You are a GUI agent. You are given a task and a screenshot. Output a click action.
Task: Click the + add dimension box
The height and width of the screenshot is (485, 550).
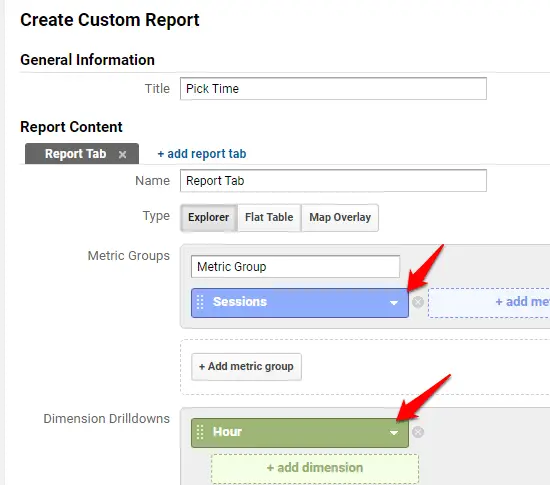pyautogui.click(x=315, y=468)
